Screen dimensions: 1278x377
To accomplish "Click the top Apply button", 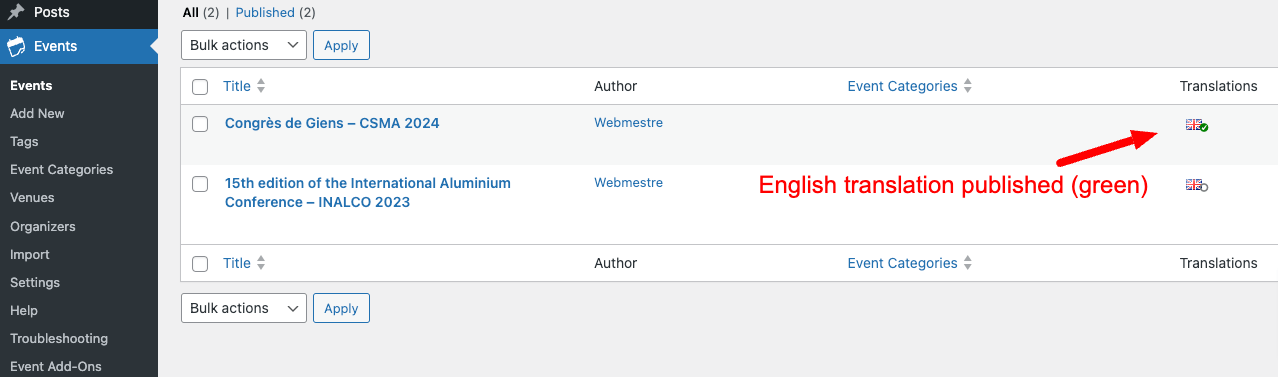I will click(x=341, y=45).
